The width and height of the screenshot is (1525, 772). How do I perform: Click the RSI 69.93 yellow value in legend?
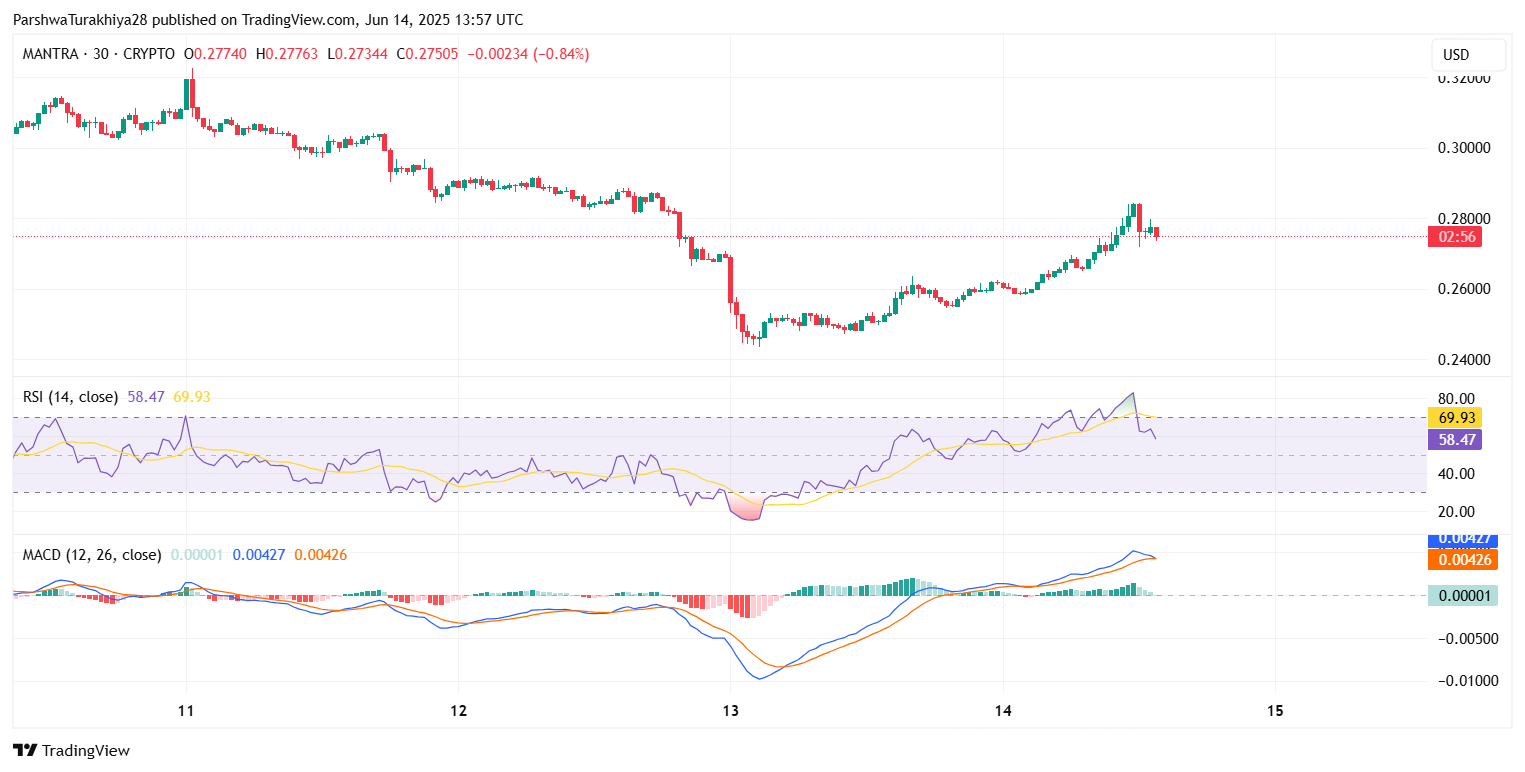point(192,397)
